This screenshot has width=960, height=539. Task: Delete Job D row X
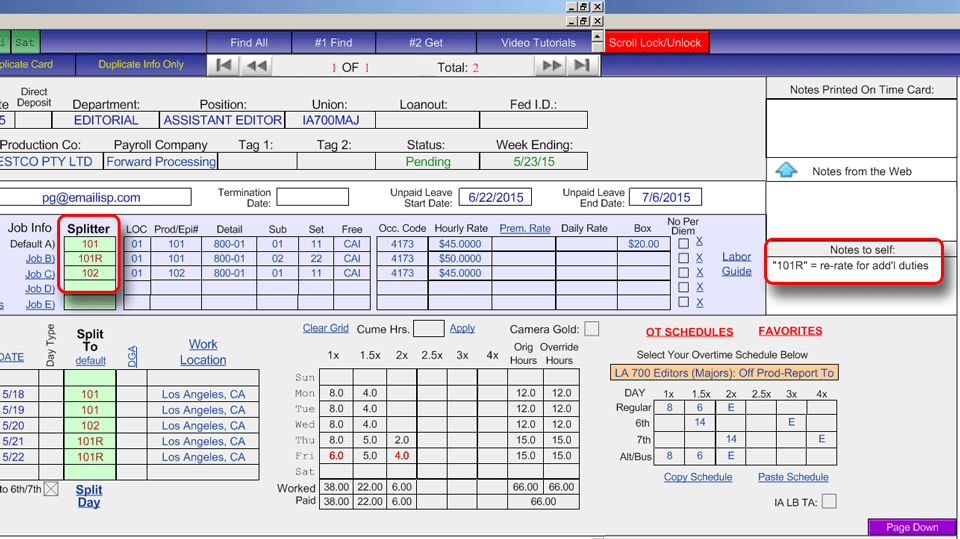(x=699, y=287)
